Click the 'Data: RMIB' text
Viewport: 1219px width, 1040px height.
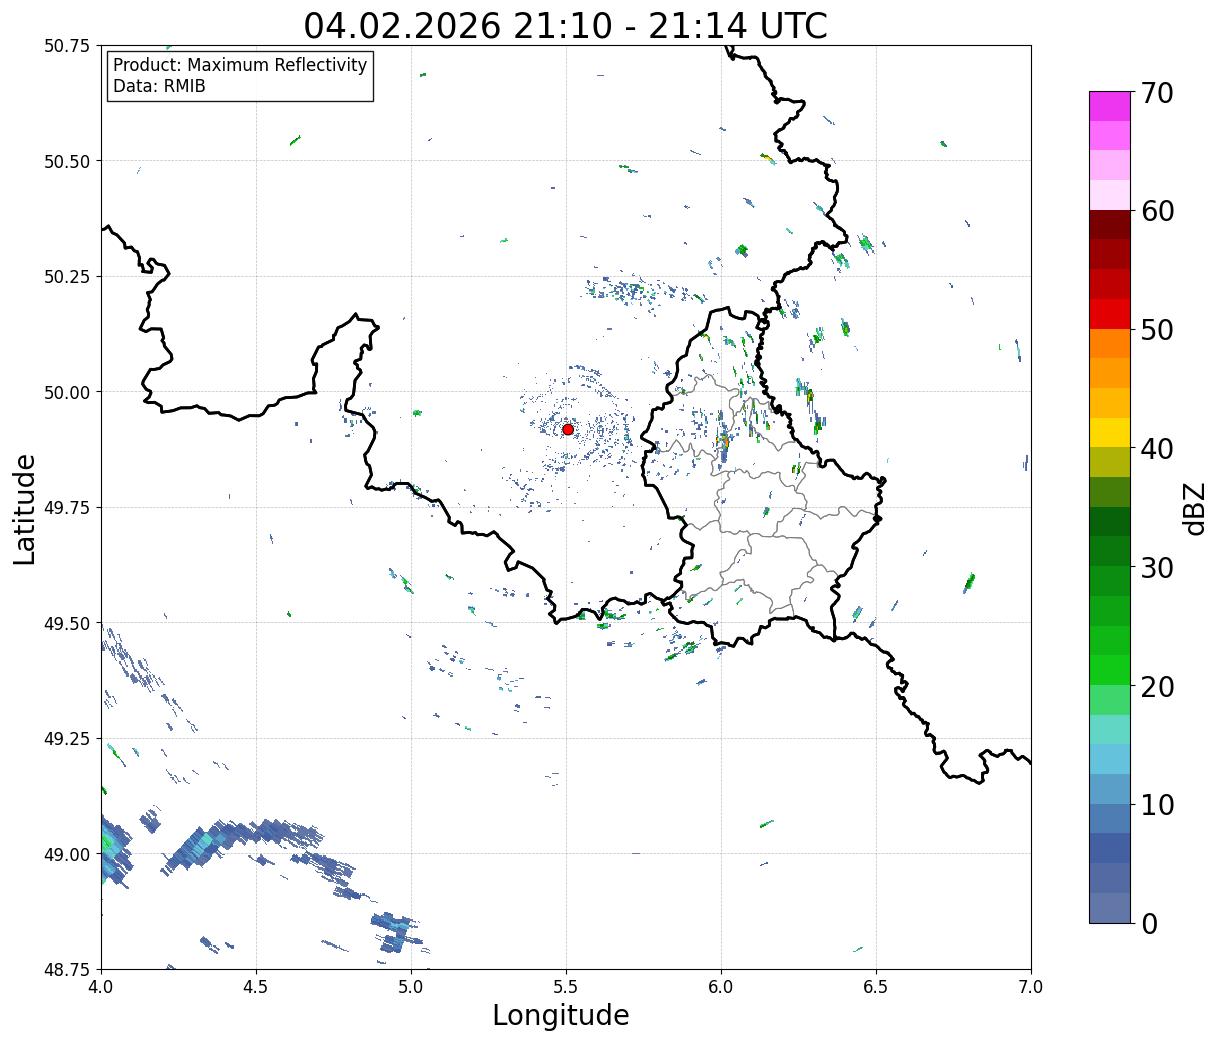pos(159,87)
